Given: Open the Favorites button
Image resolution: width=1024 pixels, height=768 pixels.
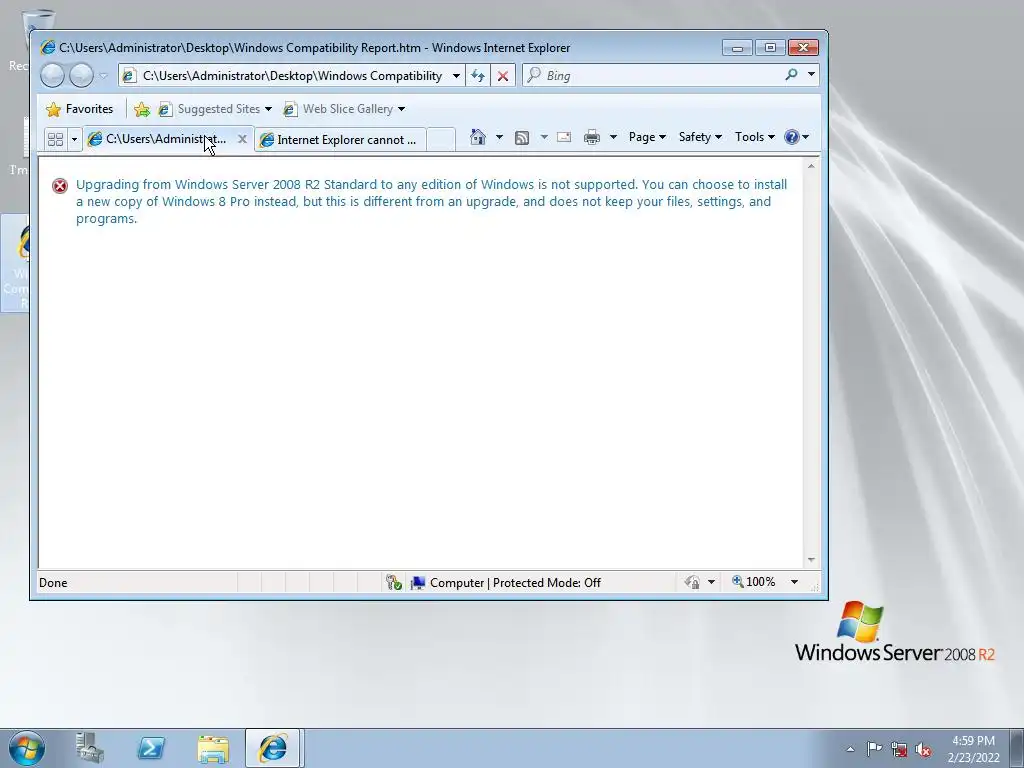Looking at the screenshot, I should click(80, 109).
